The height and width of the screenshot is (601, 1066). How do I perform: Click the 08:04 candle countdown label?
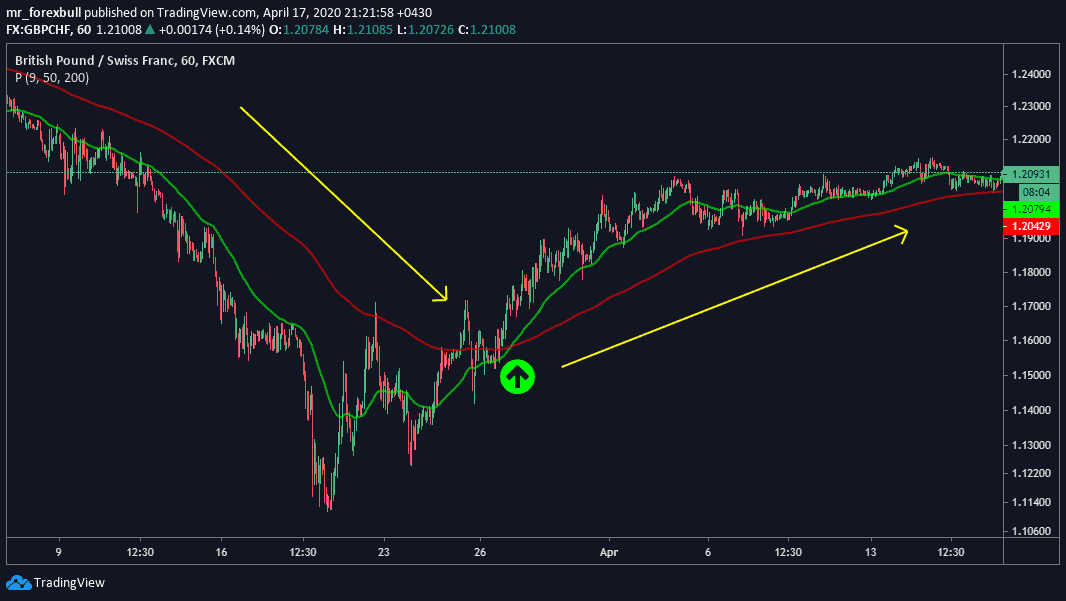click(x=1032, y=191)
